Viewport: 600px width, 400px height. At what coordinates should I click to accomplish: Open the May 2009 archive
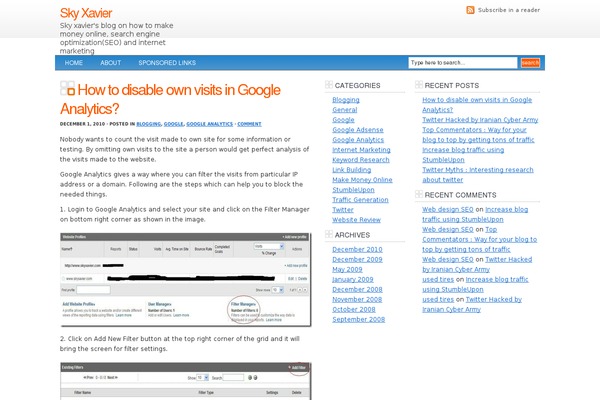tap(347, 269)
